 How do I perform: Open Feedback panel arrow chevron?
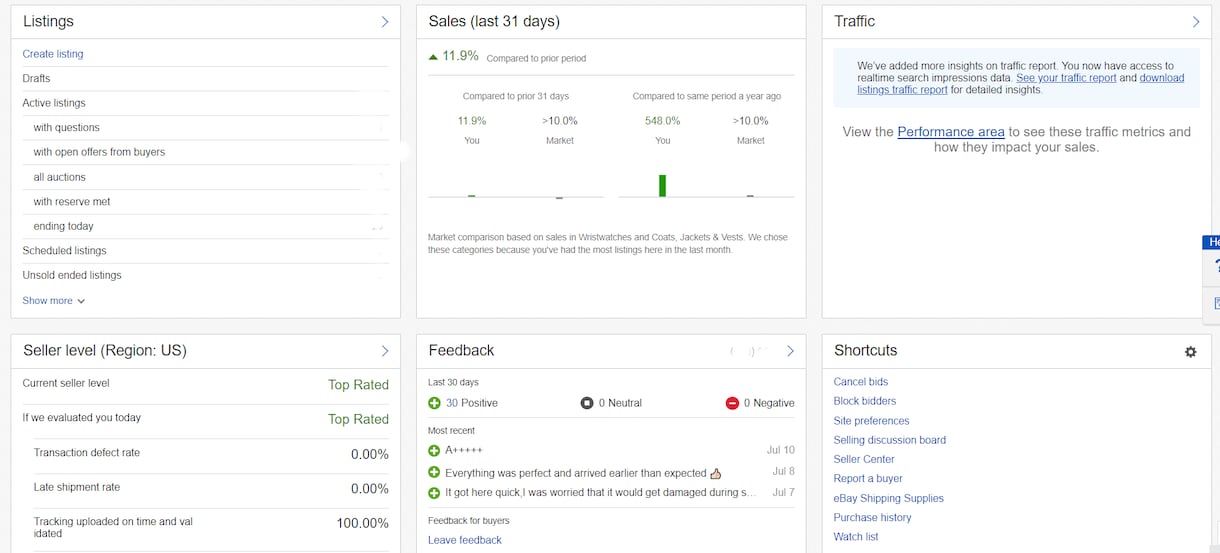(790, 350)
